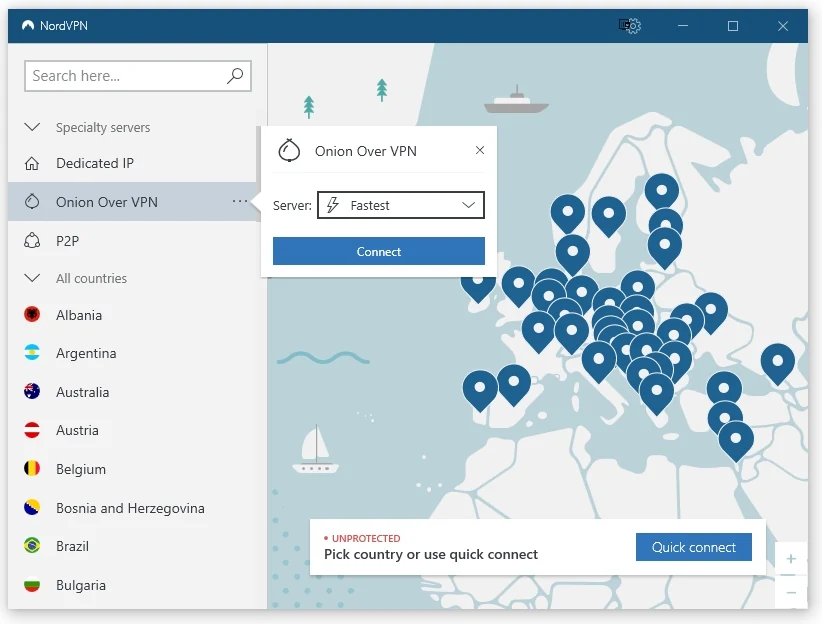Close the Onion Over VPN popup

click(x=480, y=150)
